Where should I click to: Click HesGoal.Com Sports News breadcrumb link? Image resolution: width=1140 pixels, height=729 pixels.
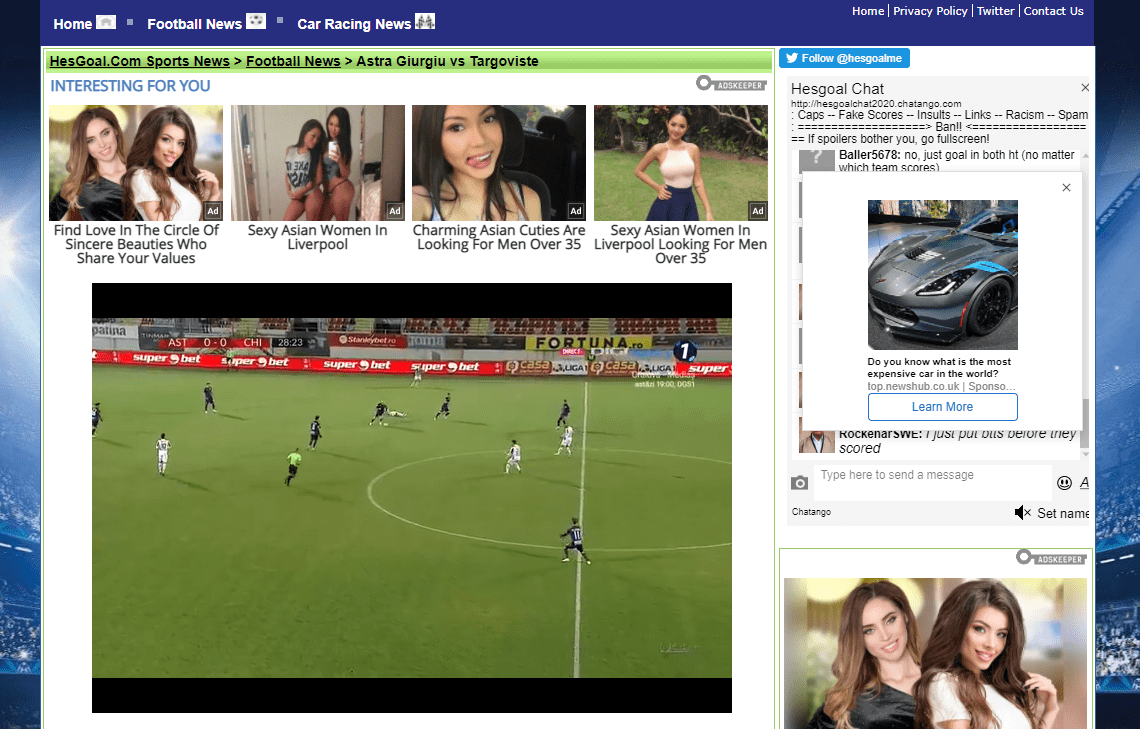(140, 61)
